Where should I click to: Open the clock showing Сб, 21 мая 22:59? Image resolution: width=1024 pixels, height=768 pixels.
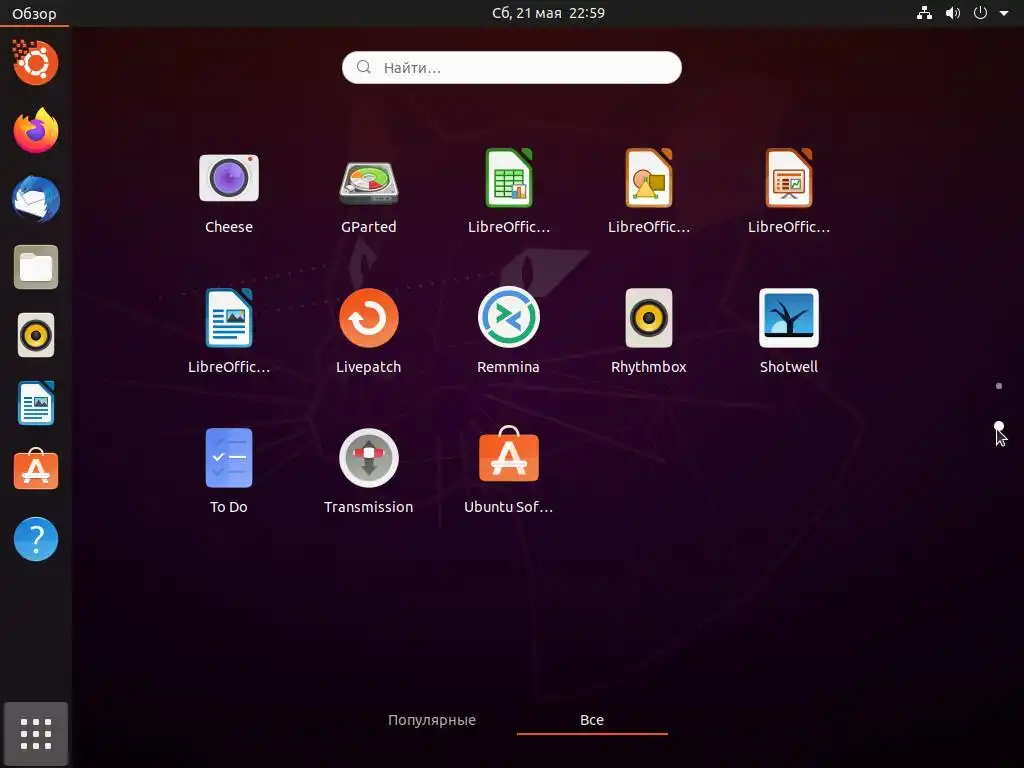[549, 13]
